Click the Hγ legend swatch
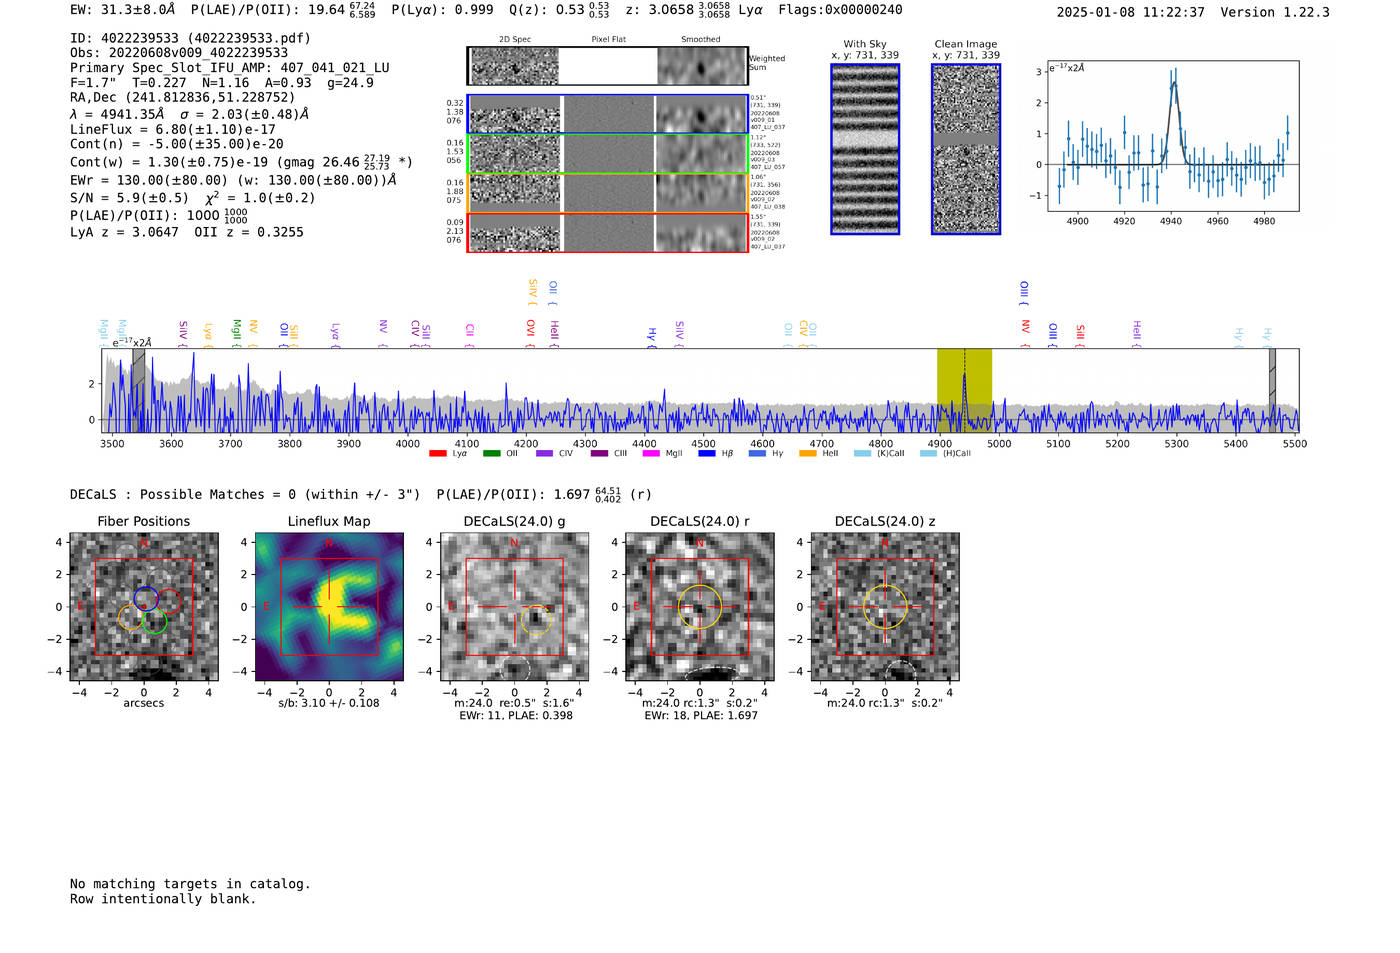 757,454
